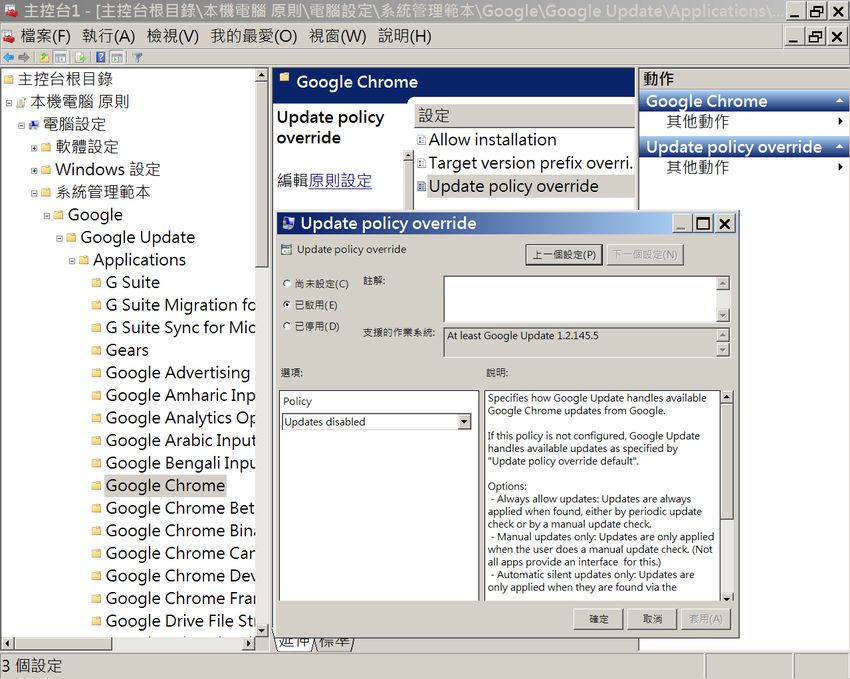Open the 執行(A) menu
Viewport: 850px width, 679px height.
coord(108,36)
